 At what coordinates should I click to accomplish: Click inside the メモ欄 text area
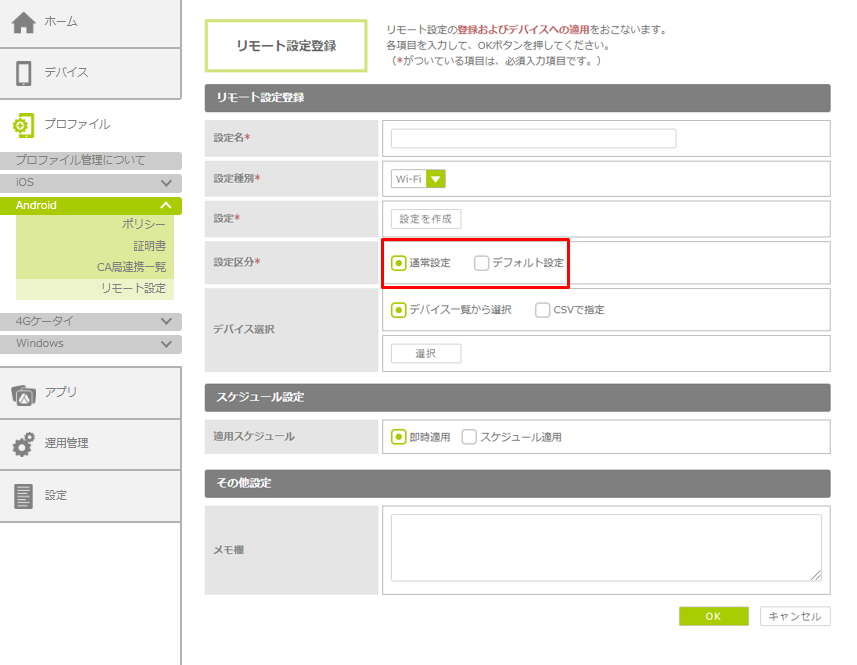[605, 547]
